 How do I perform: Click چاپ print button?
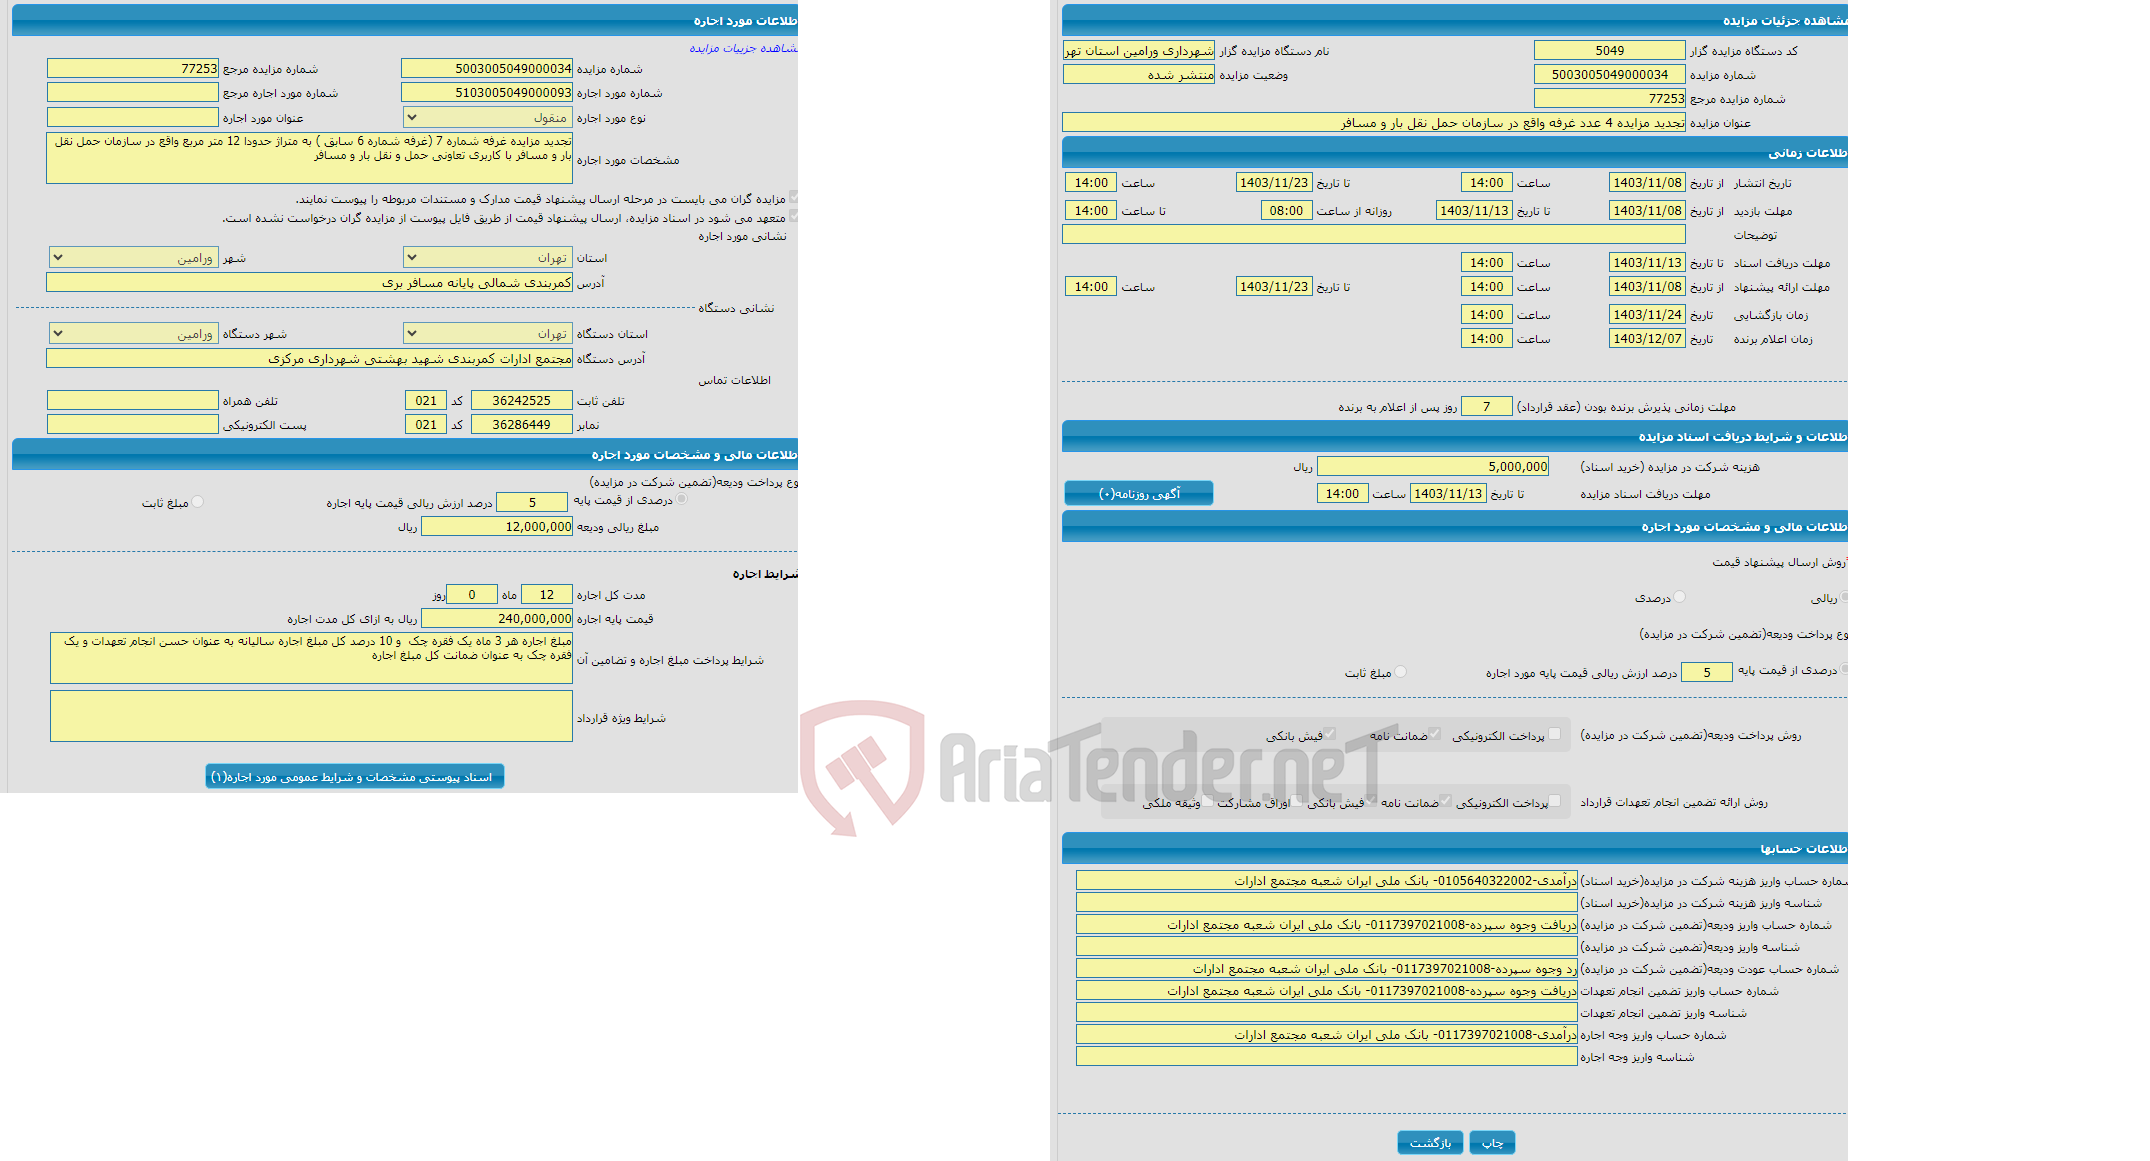pyautogui.click(x=1492, y=1141)
